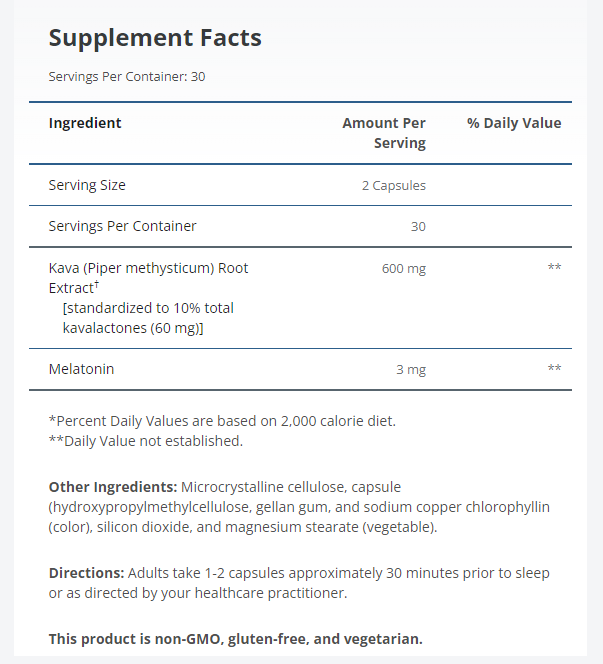
Task: Click the 'Servings Per Container: 30' line under heading
Action: tap(127, 76)
